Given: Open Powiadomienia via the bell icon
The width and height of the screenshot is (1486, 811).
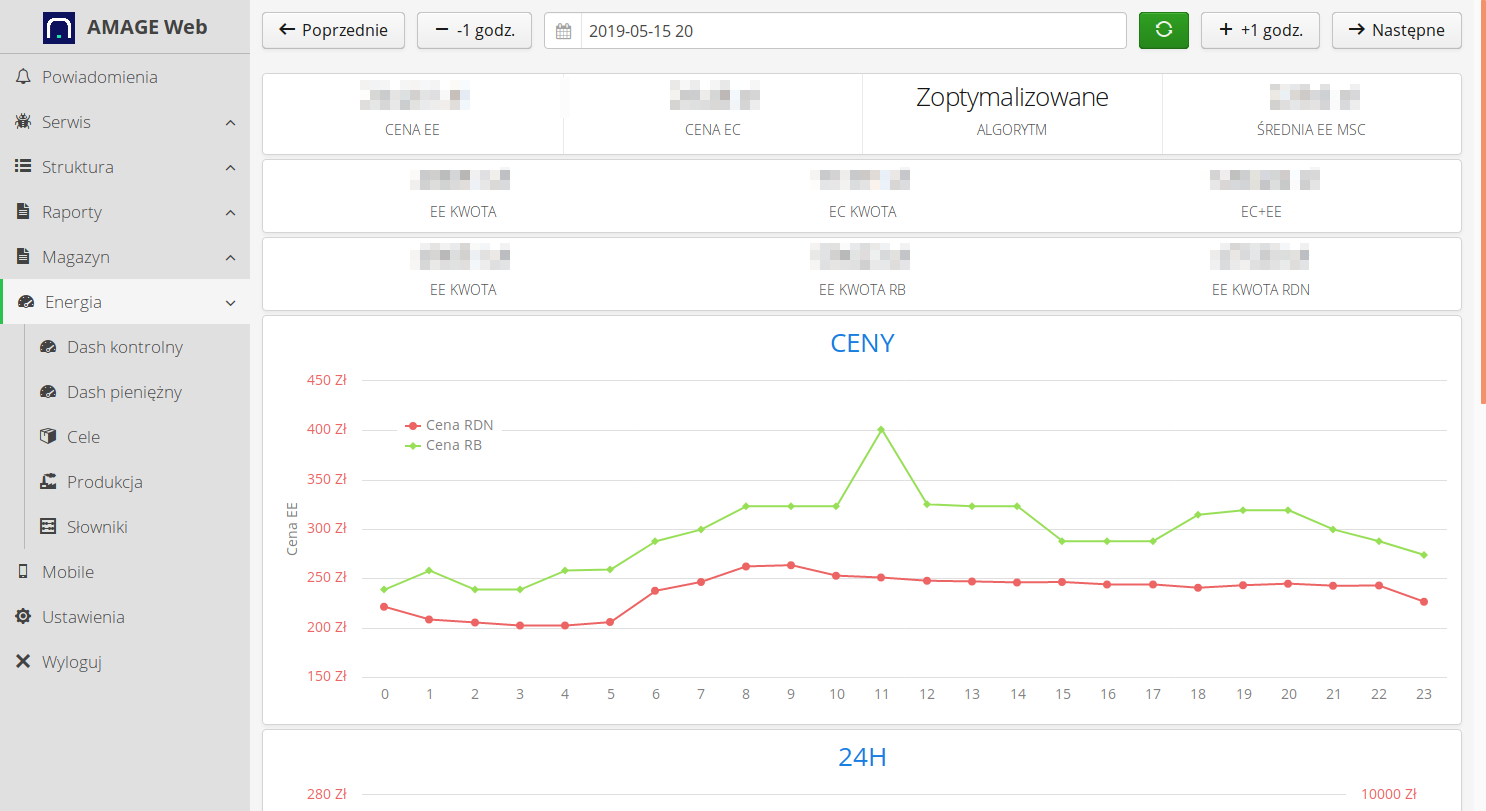Looking at the screenshot, I should coord(22,76).
